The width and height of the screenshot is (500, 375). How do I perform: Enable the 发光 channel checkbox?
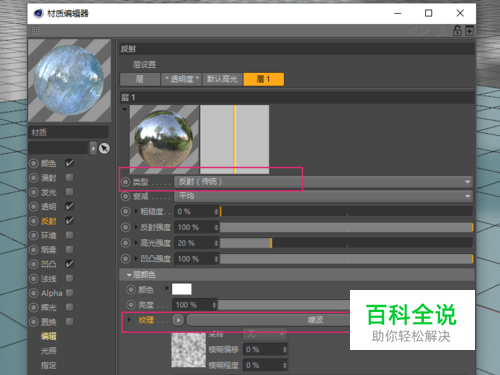coord(69,192)
